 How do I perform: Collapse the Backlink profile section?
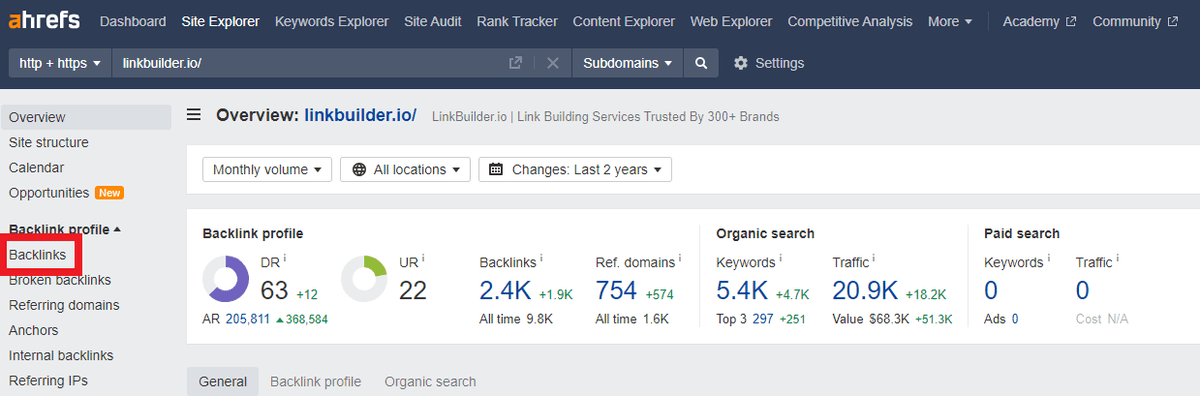pyautogui.click(x=65, y=230)
